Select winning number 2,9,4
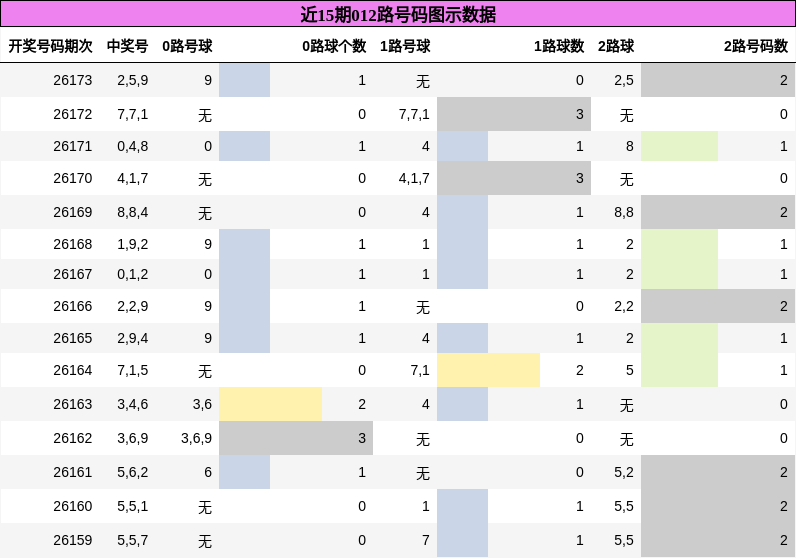Viewport: 796px width, 558px height. click(x=132, y=338)
